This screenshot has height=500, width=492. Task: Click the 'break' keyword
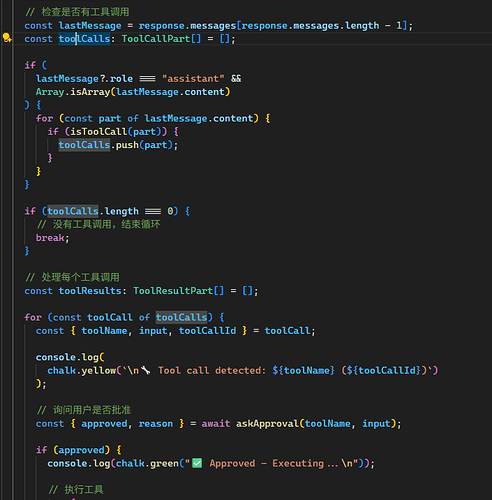tap(50, 238)
